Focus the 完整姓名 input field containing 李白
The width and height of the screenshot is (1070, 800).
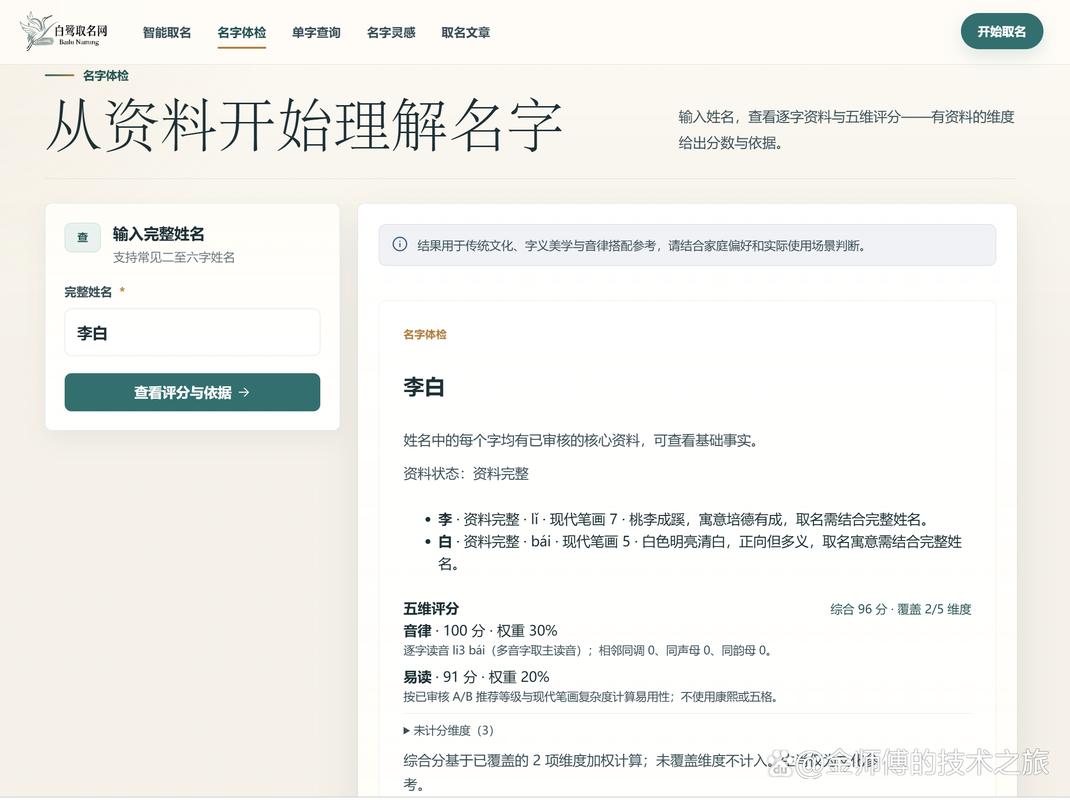pos(192,332)
